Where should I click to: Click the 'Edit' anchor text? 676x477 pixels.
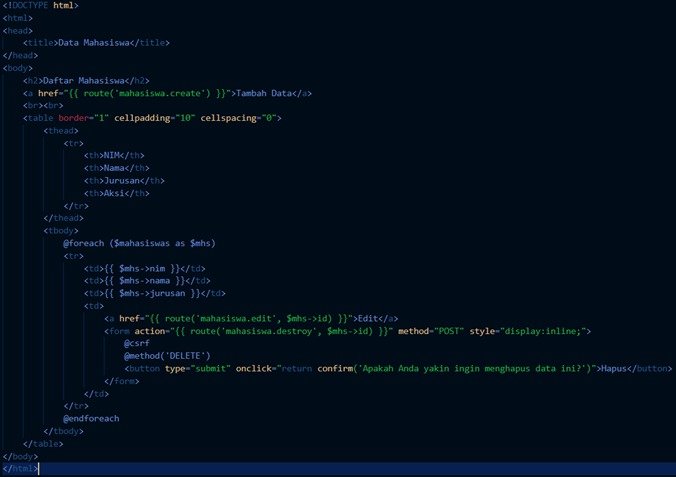click(x=368, y=319)
